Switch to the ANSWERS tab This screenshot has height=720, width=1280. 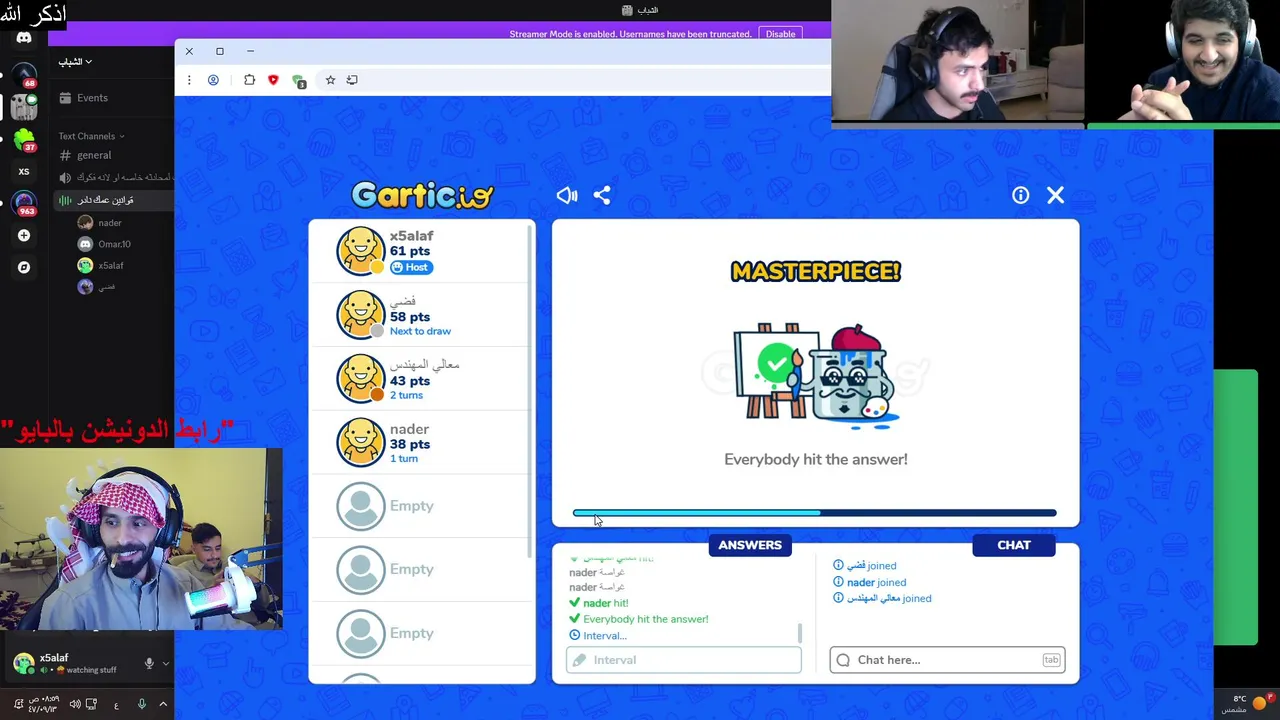750,545
